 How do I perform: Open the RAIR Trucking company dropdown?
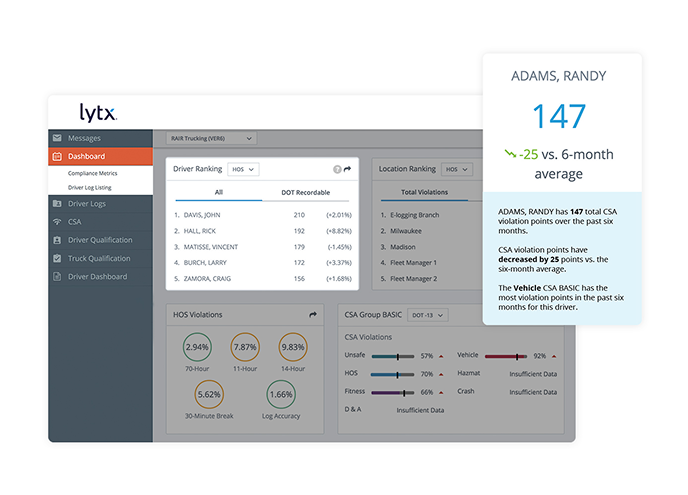point(211,138)
